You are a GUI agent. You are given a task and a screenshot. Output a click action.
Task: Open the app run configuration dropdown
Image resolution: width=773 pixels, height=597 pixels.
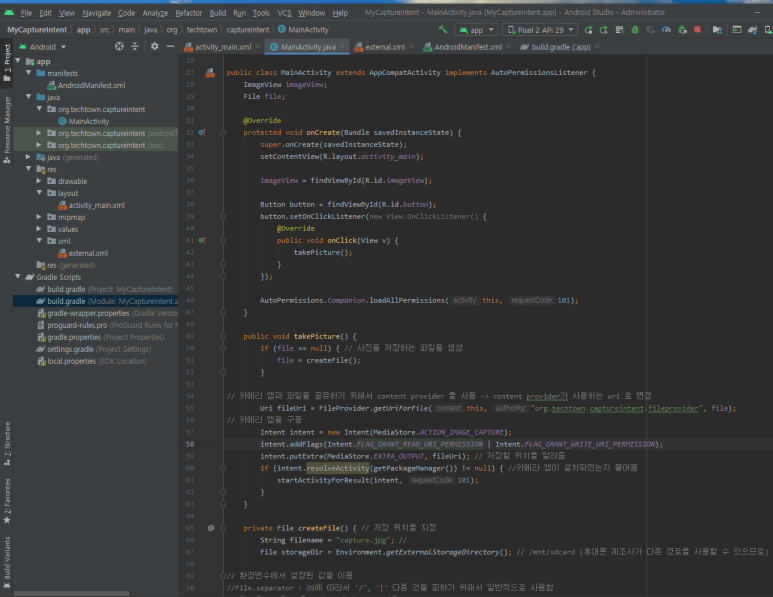476,30
